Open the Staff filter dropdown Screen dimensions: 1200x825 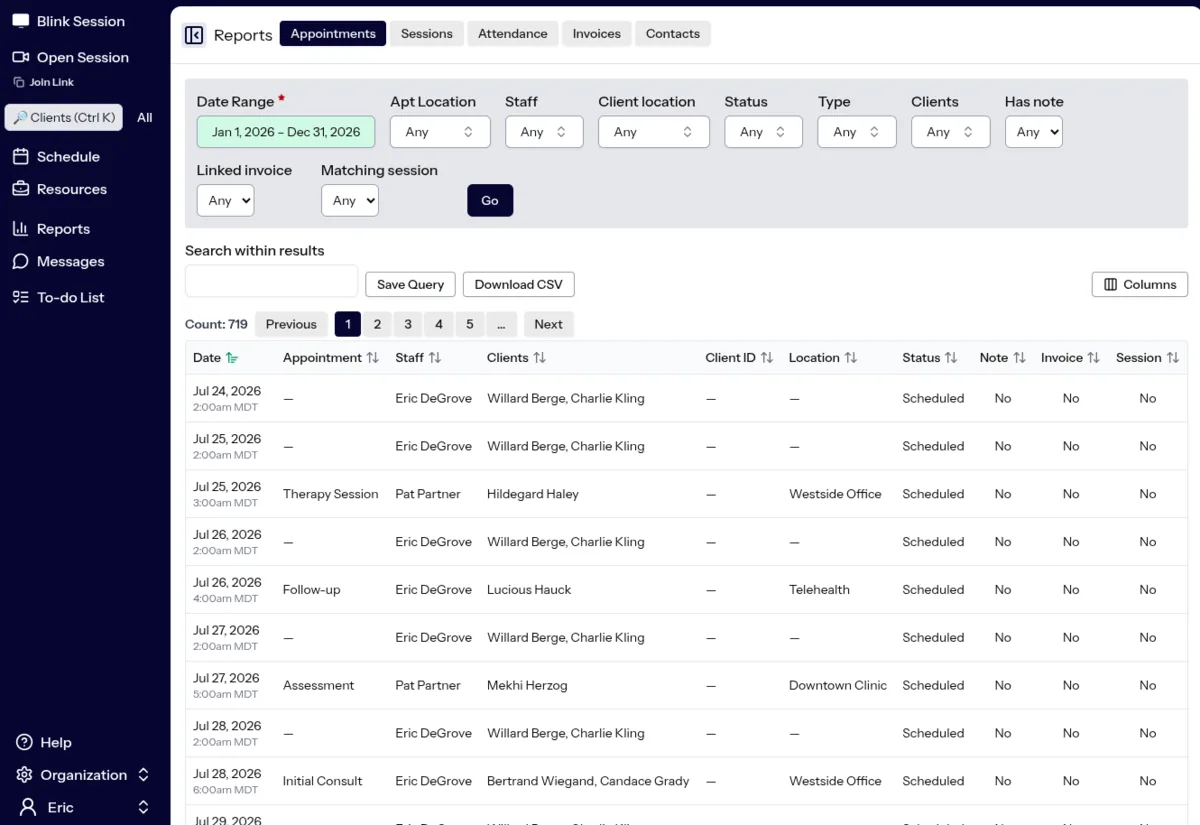(x=544, y=132)
